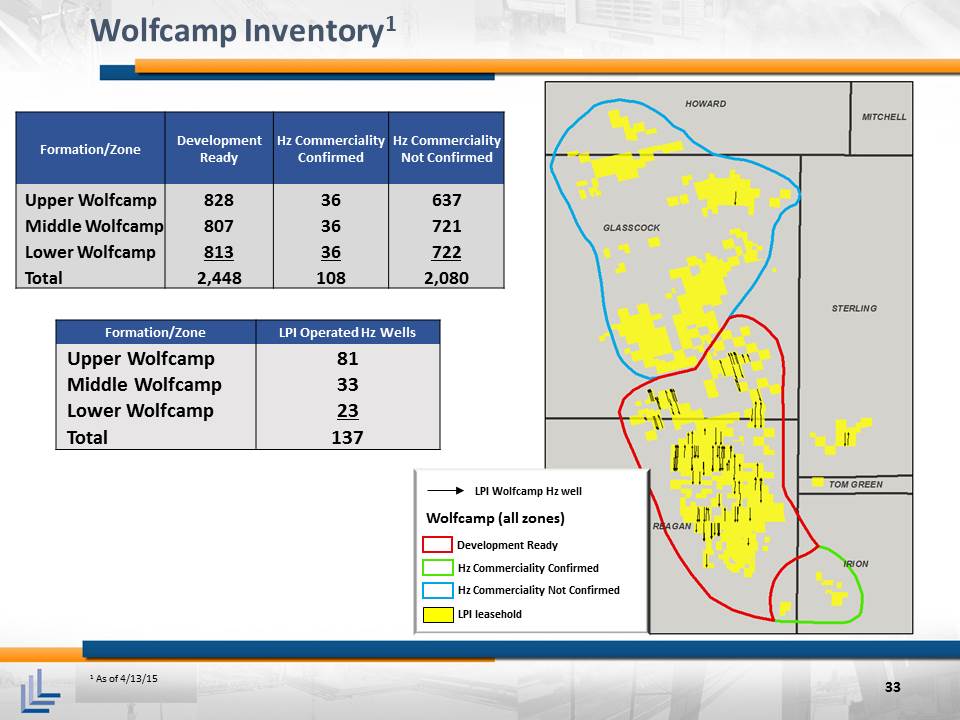Click the Wolfcamp Inventory slide title
Screen dimensions: 960x720
point(243,31)
